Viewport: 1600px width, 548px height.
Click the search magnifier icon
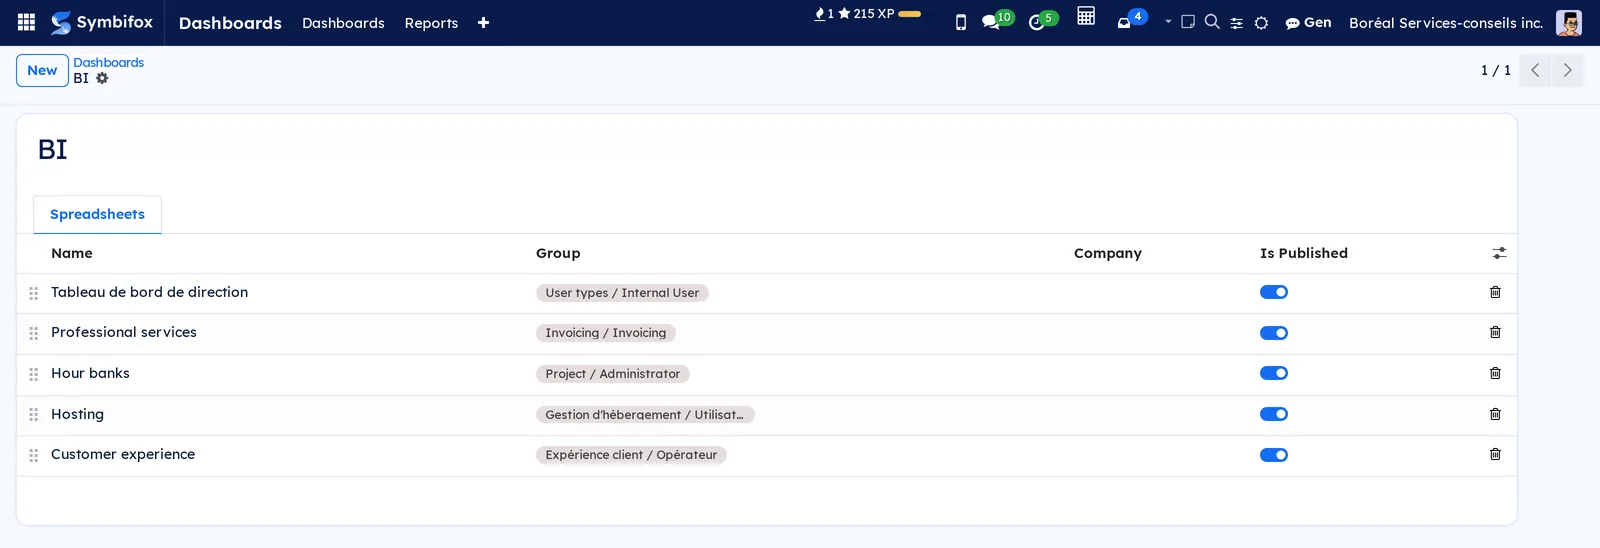click(x=1212, y=21)
